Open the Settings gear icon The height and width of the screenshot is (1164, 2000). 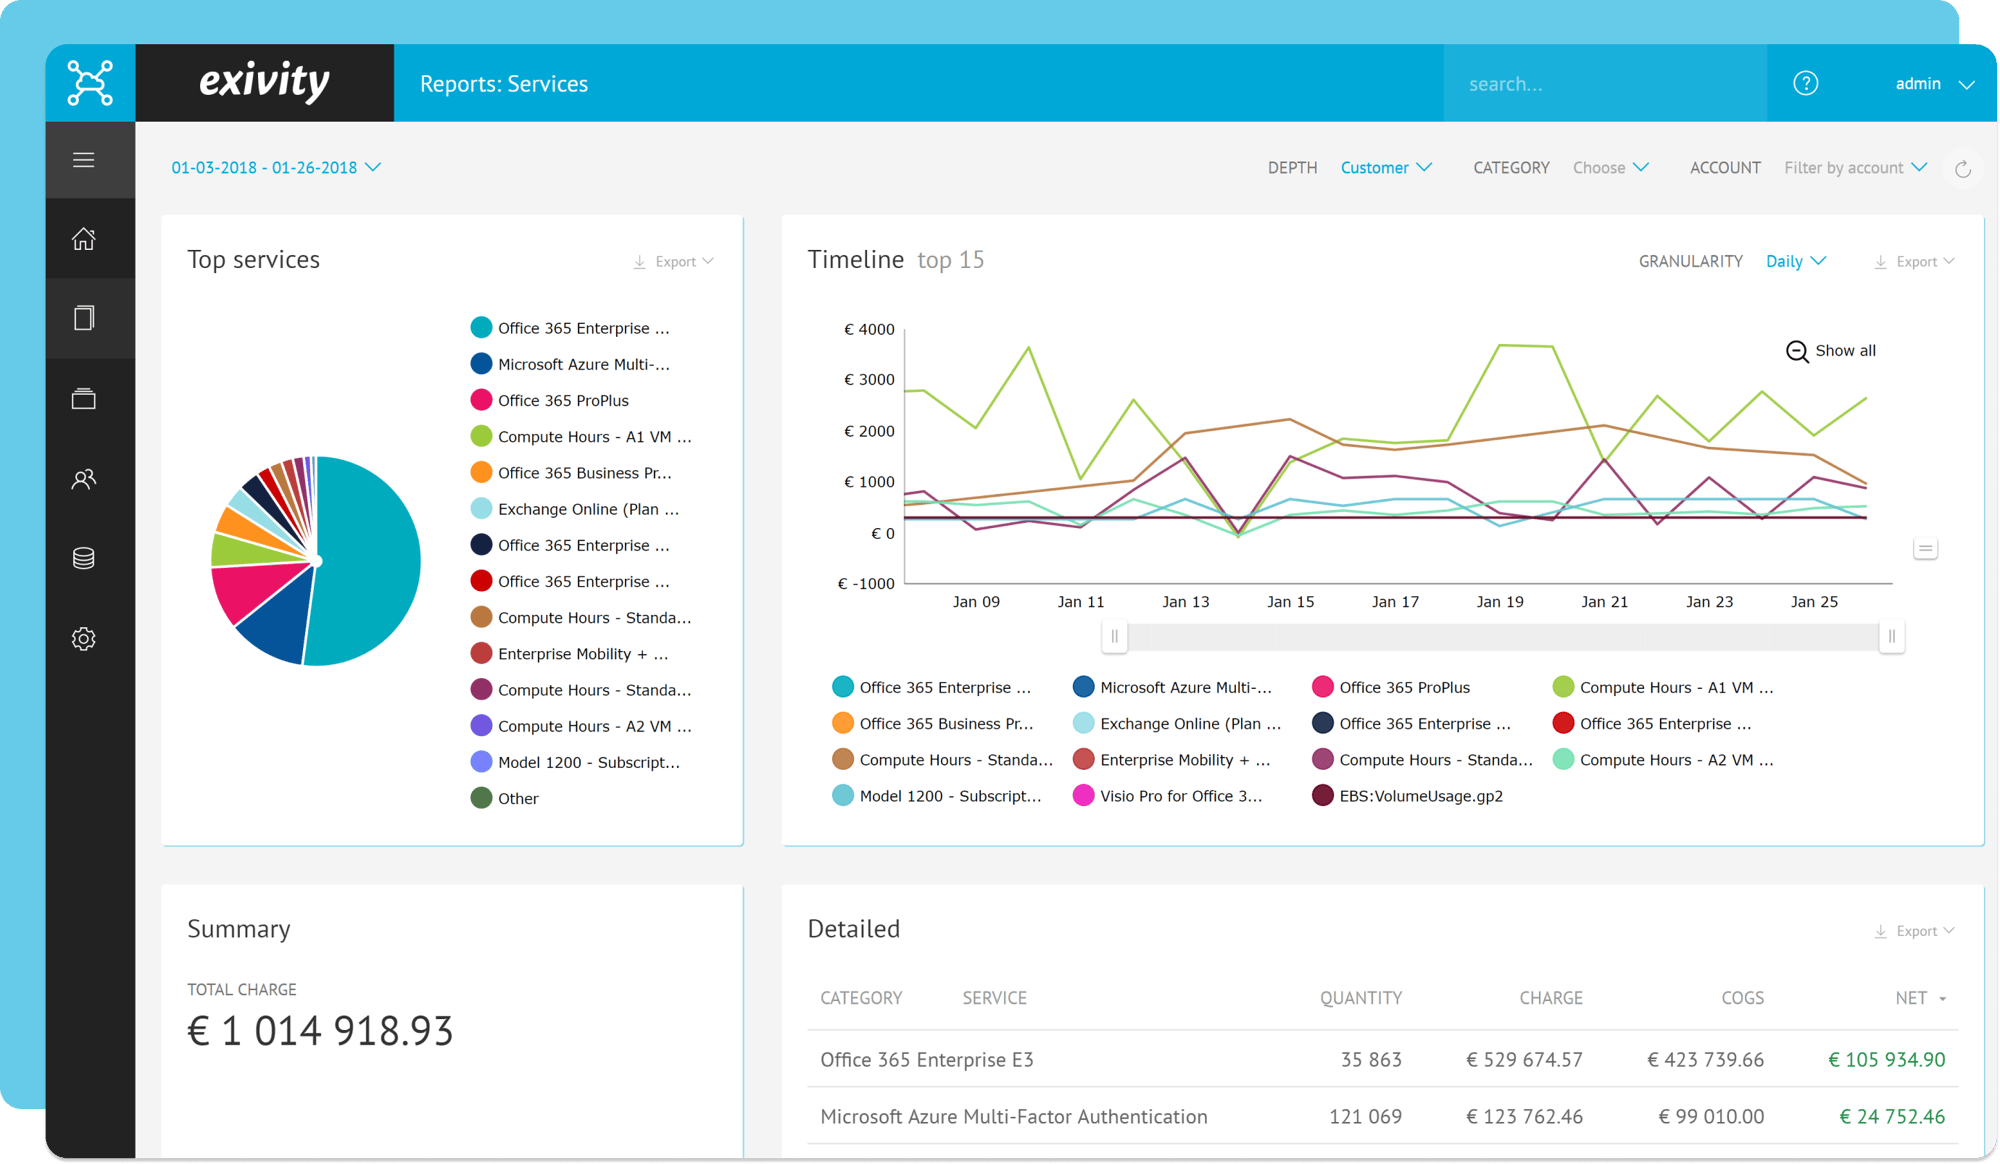(x=84, y=639)
